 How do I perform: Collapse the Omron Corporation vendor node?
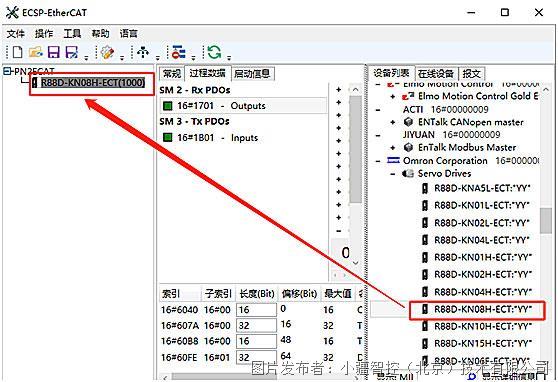378,161
